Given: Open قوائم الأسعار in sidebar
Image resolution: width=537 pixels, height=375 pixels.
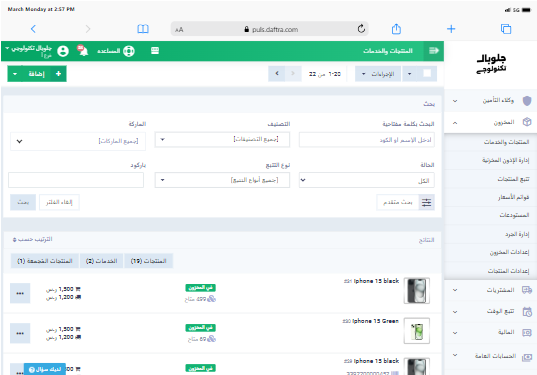Looking at the screenshot, I should point(513,197).
